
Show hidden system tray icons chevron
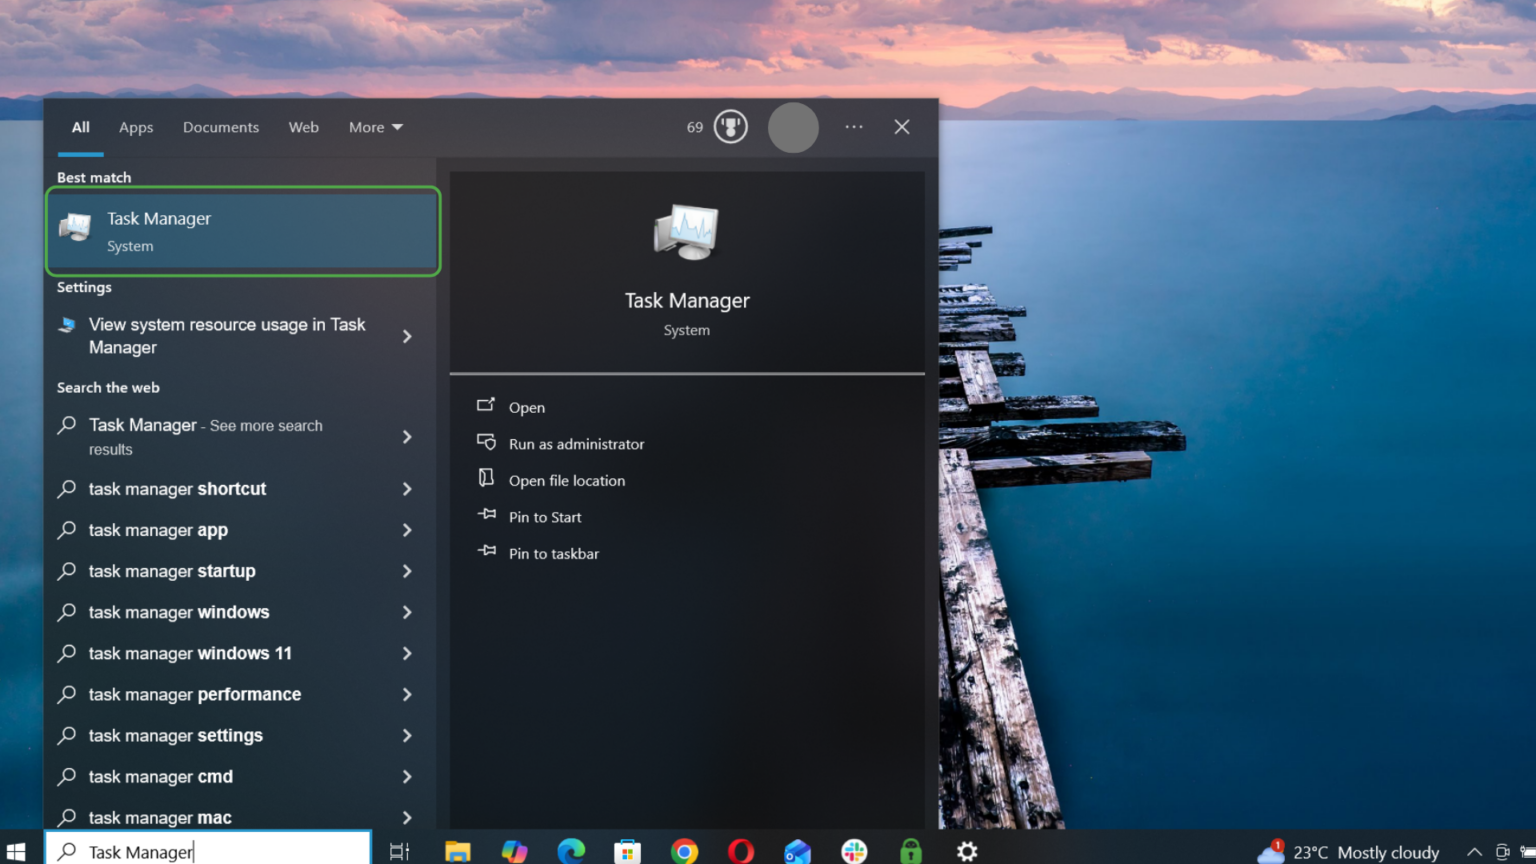[x=1474, y=852]
